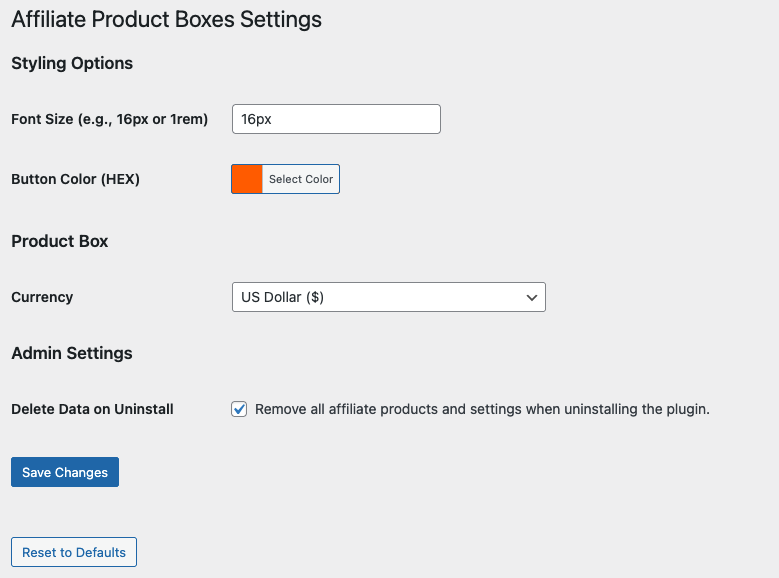Click the Delete Data on Uninstall label
Viewport: 779px width, 578px height.
tap(92, 409)
